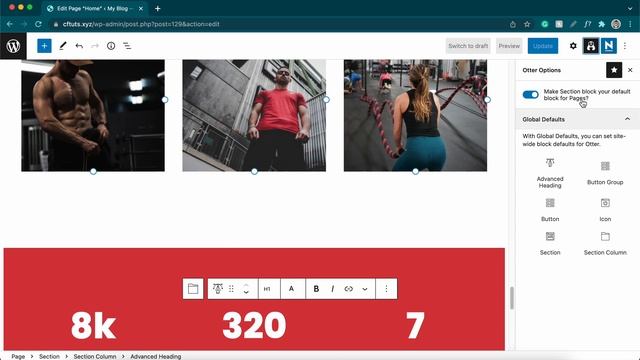
Task: Close the Otter Options sidebar
Action: 630,70
